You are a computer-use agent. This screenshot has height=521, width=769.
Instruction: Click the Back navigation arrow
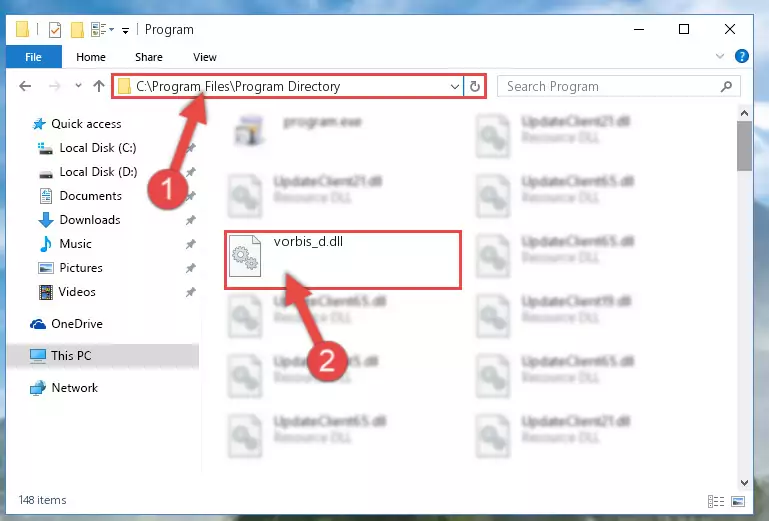(x=25, y=86)
